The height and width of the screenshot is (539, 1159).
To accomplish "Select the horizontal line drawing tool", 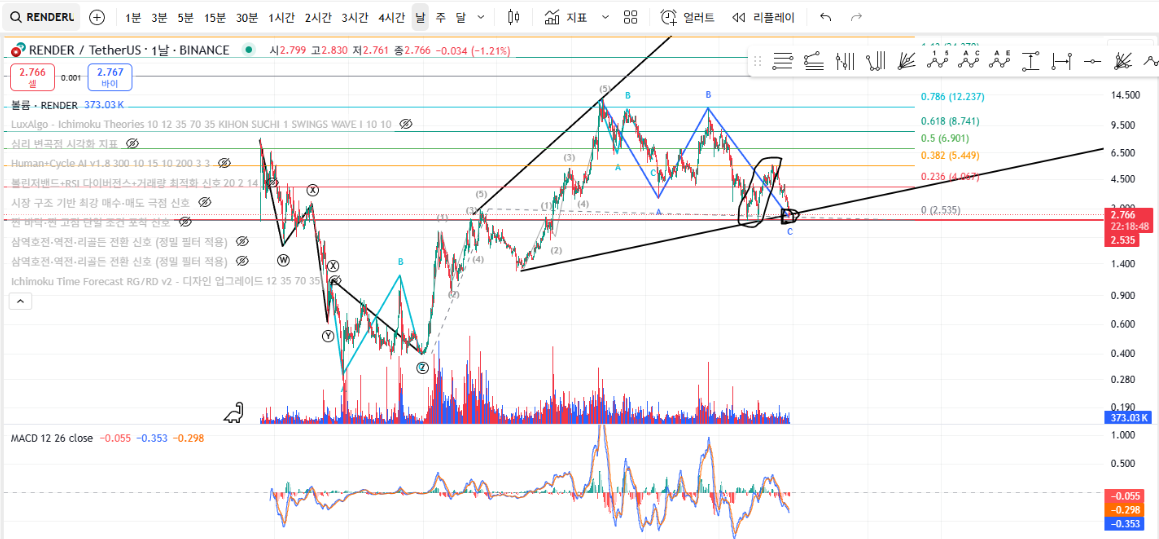I will click(1093, 62).
